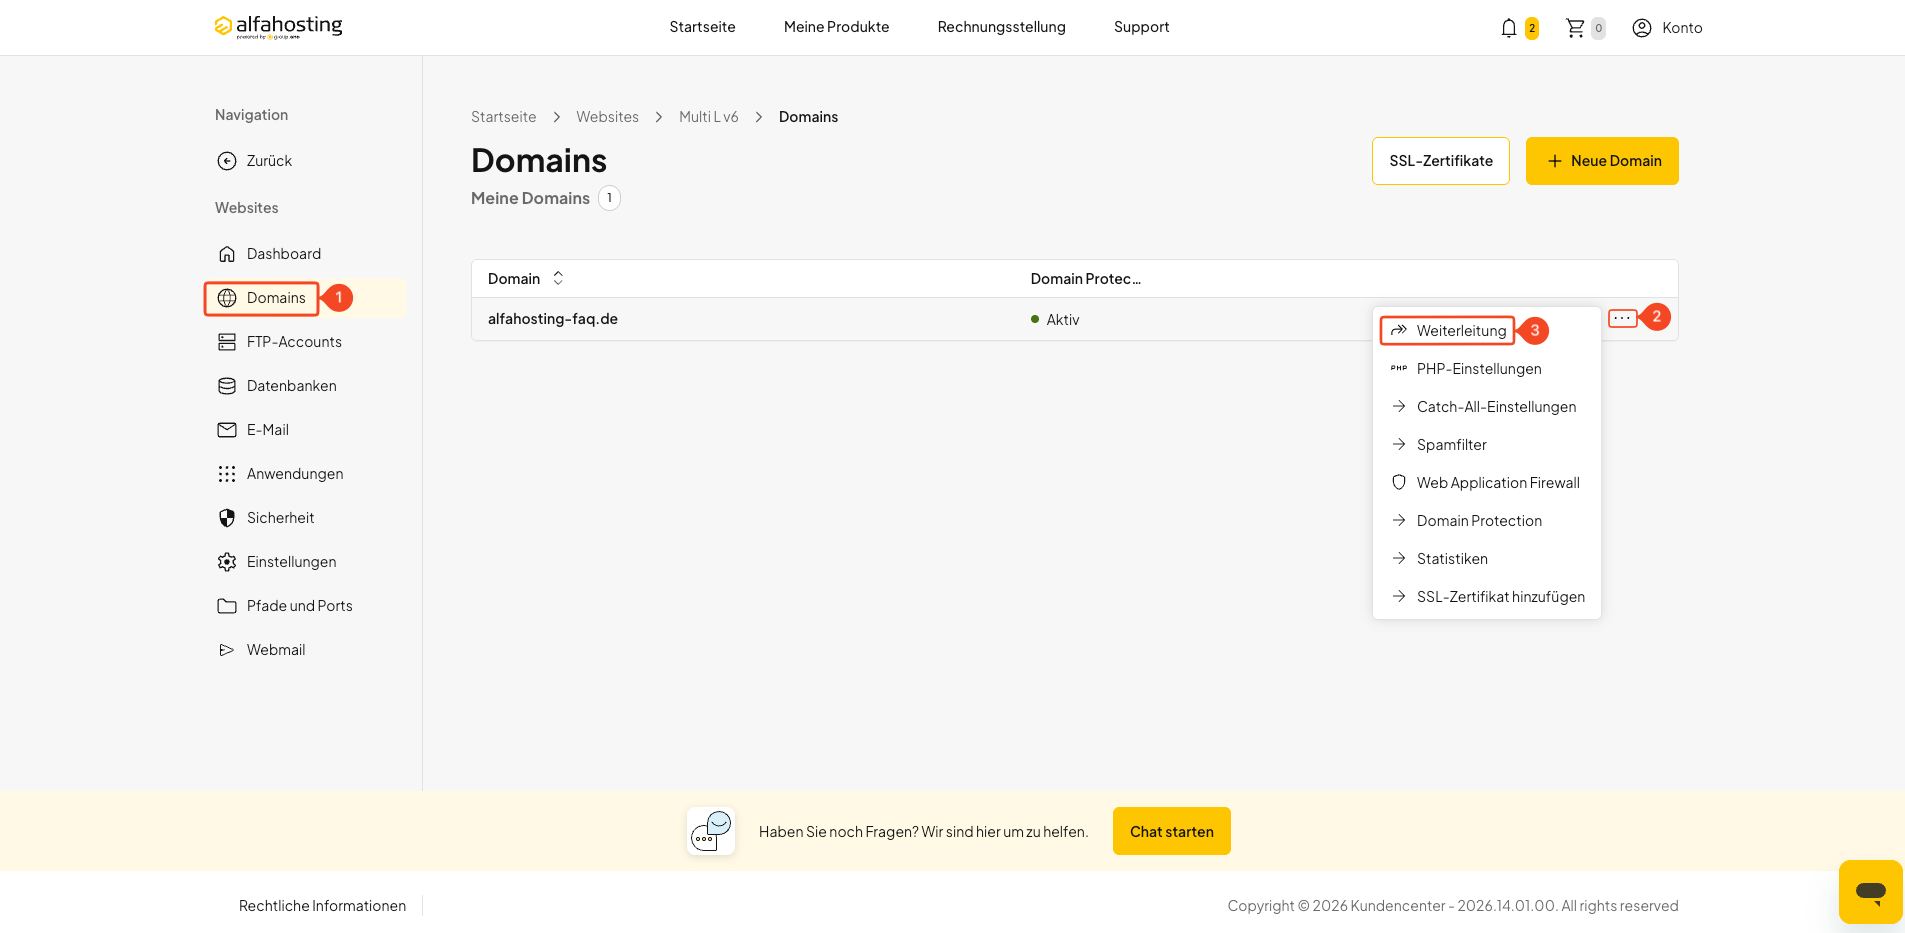
Task: Click the cart count badge 0
Action: pos(1598,28)
